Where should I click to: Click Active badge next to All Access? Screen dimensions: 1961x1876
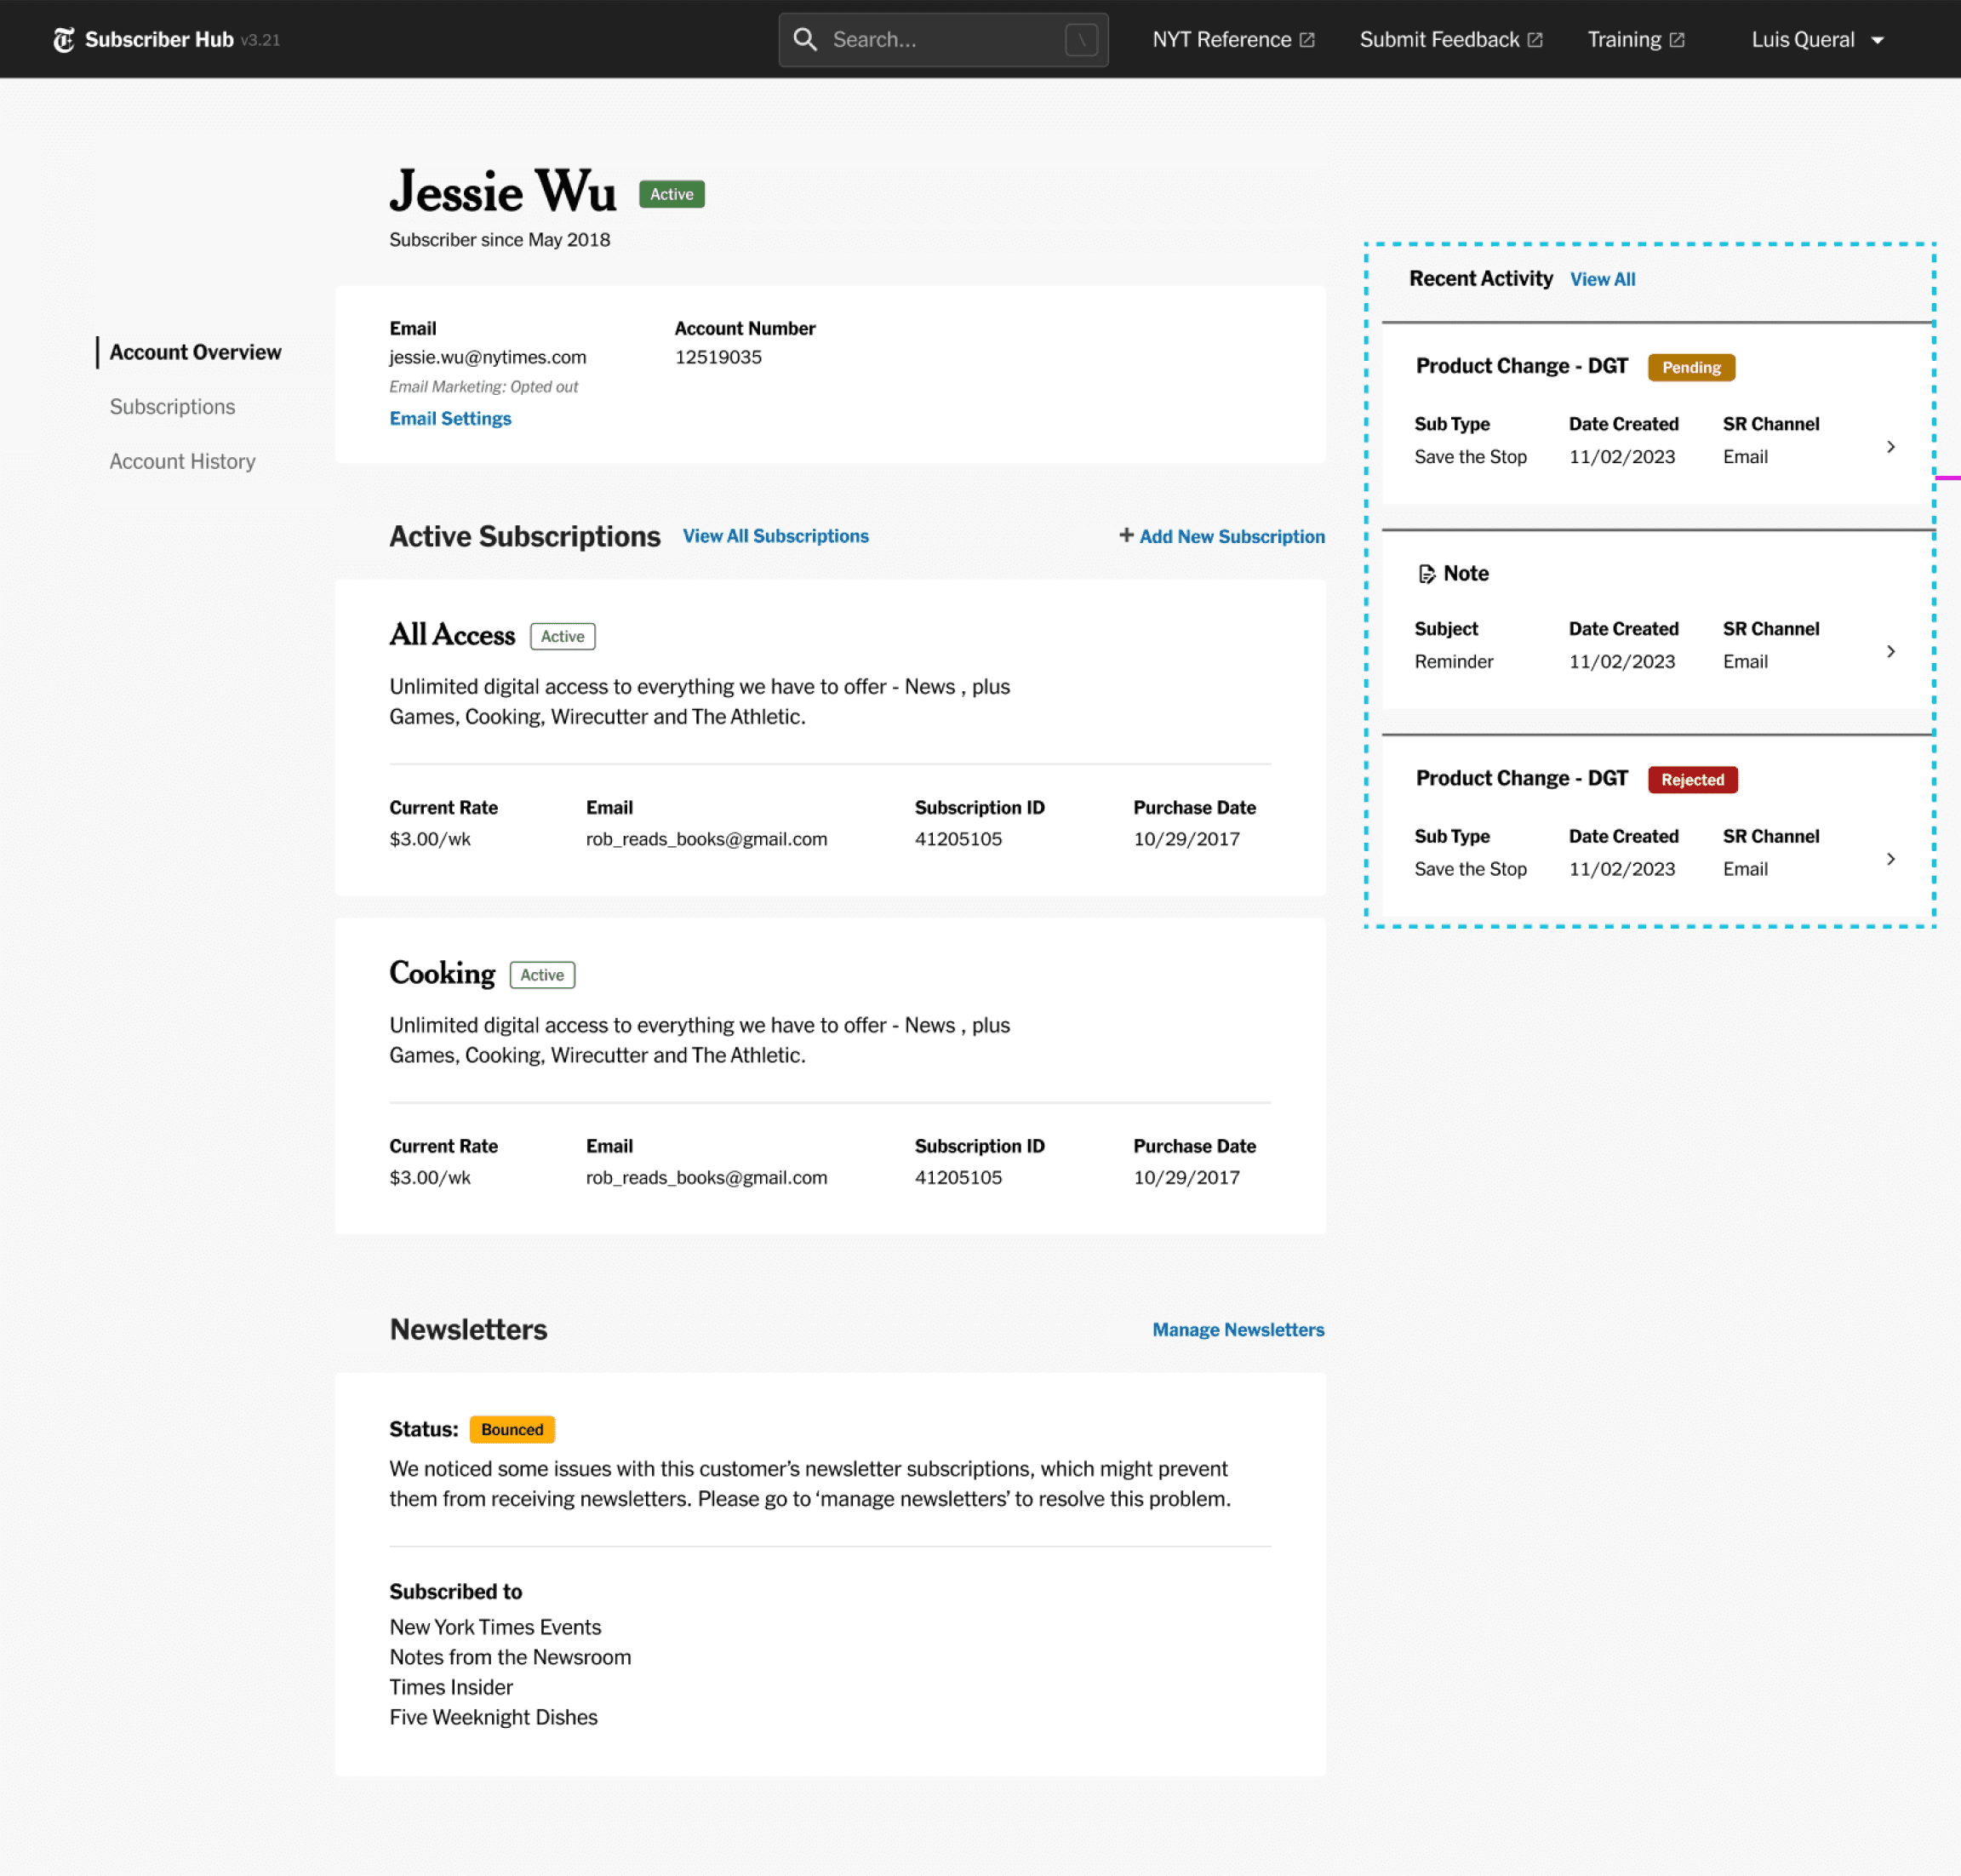[562, 636]
